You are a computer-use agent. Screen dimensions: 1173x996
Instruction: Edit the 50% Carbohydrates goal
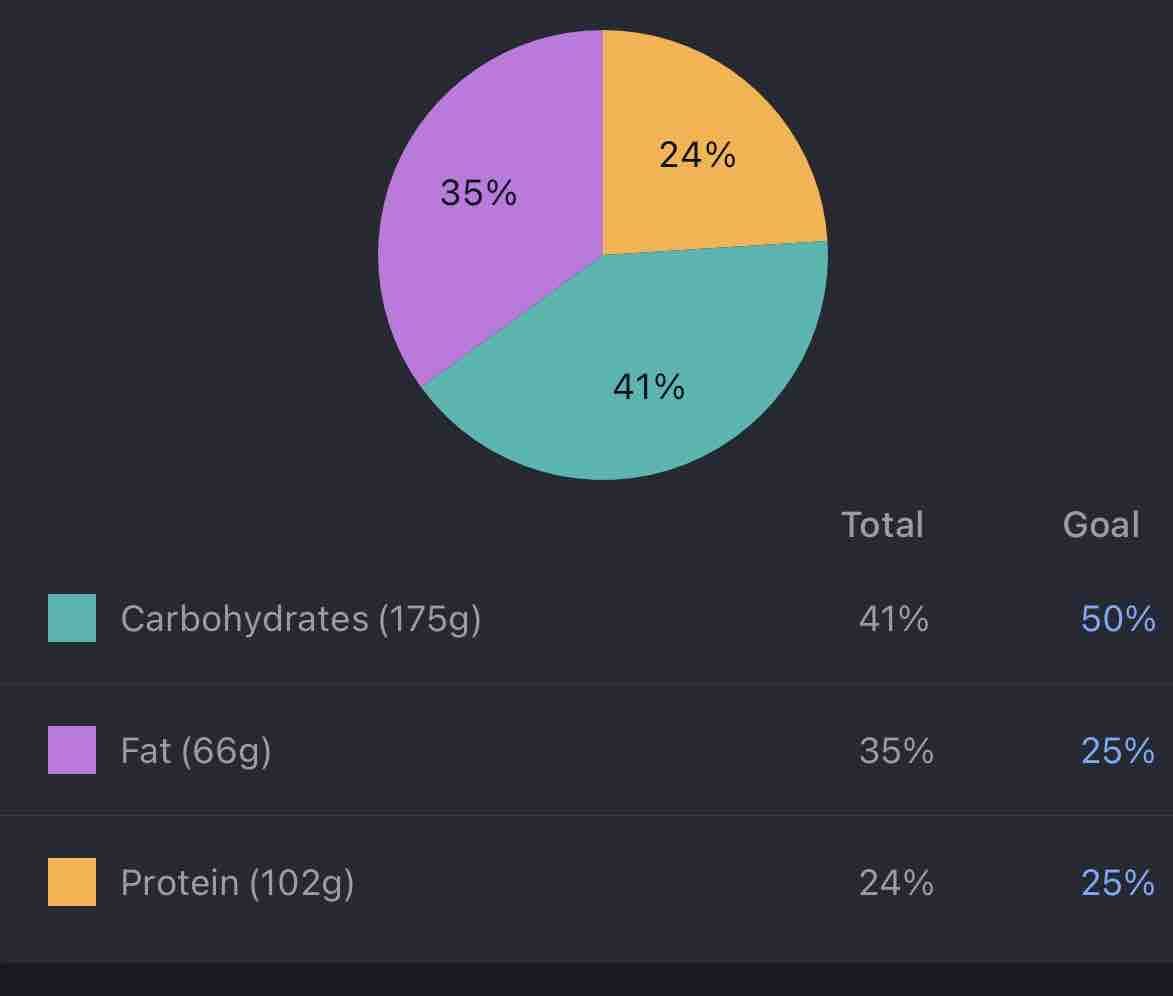1118,620
